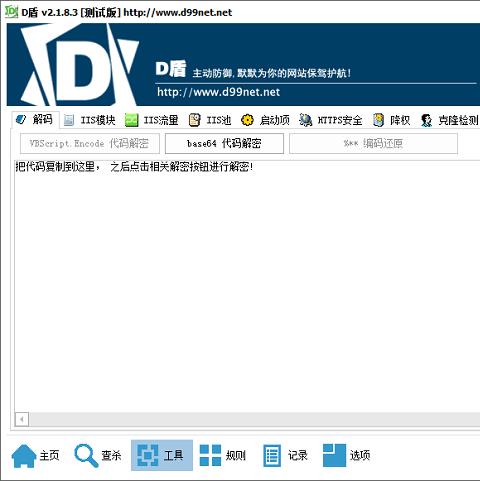Viewport: 480px width, 481px height.
Task: Select the 工具 tools icon
Action: [148, 455]
